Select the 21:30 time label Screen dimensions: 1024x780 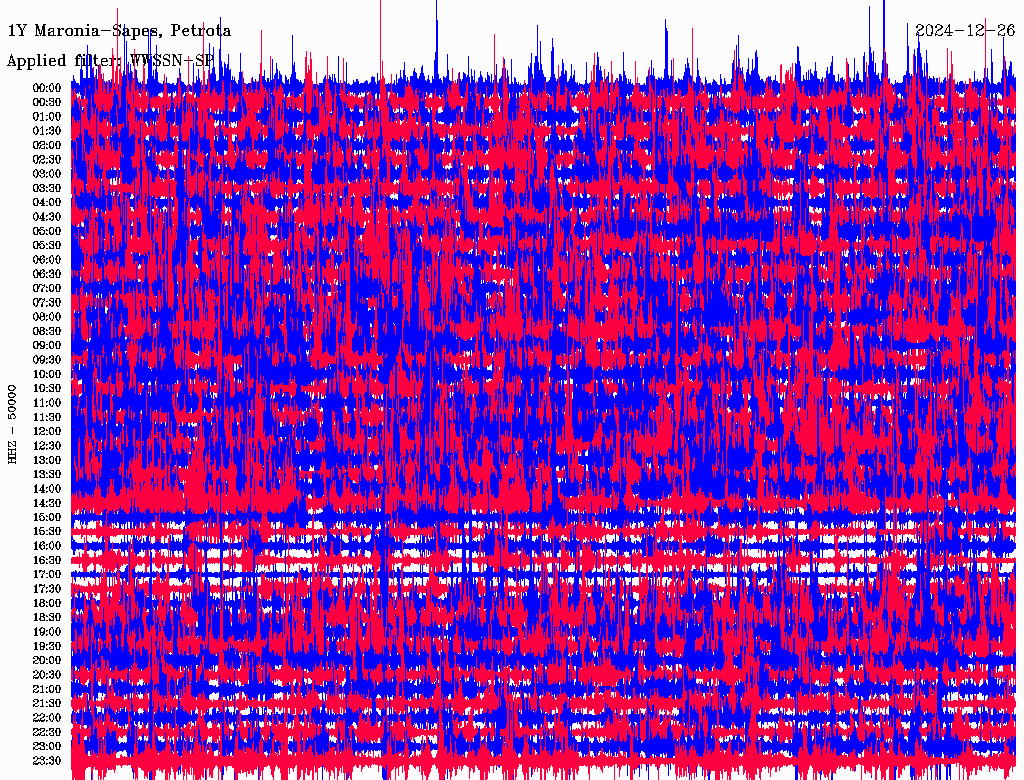[47, 704]
